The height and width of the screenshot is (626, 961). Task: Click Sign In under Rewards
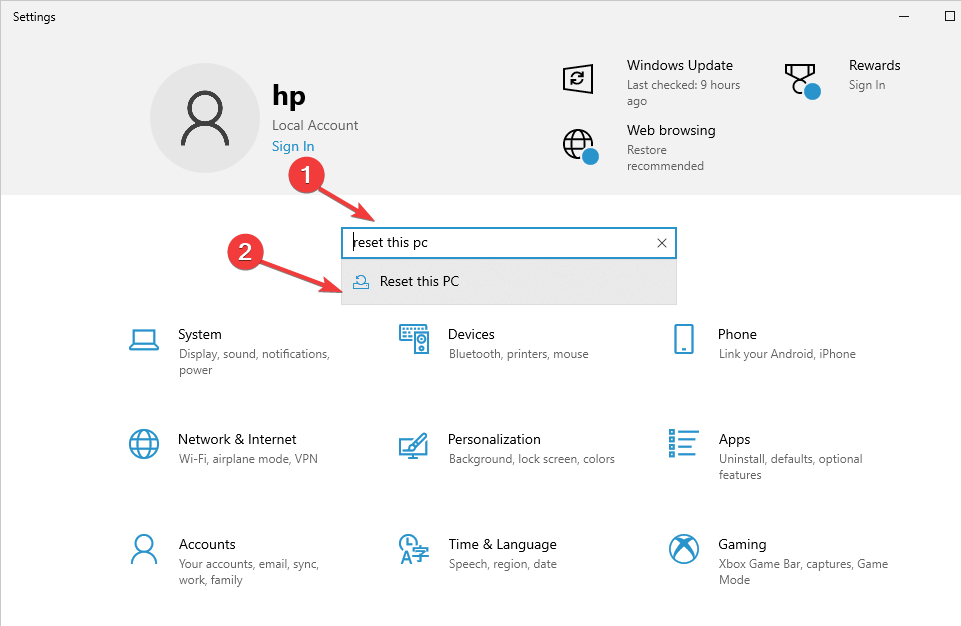click(x=867, y=85)
